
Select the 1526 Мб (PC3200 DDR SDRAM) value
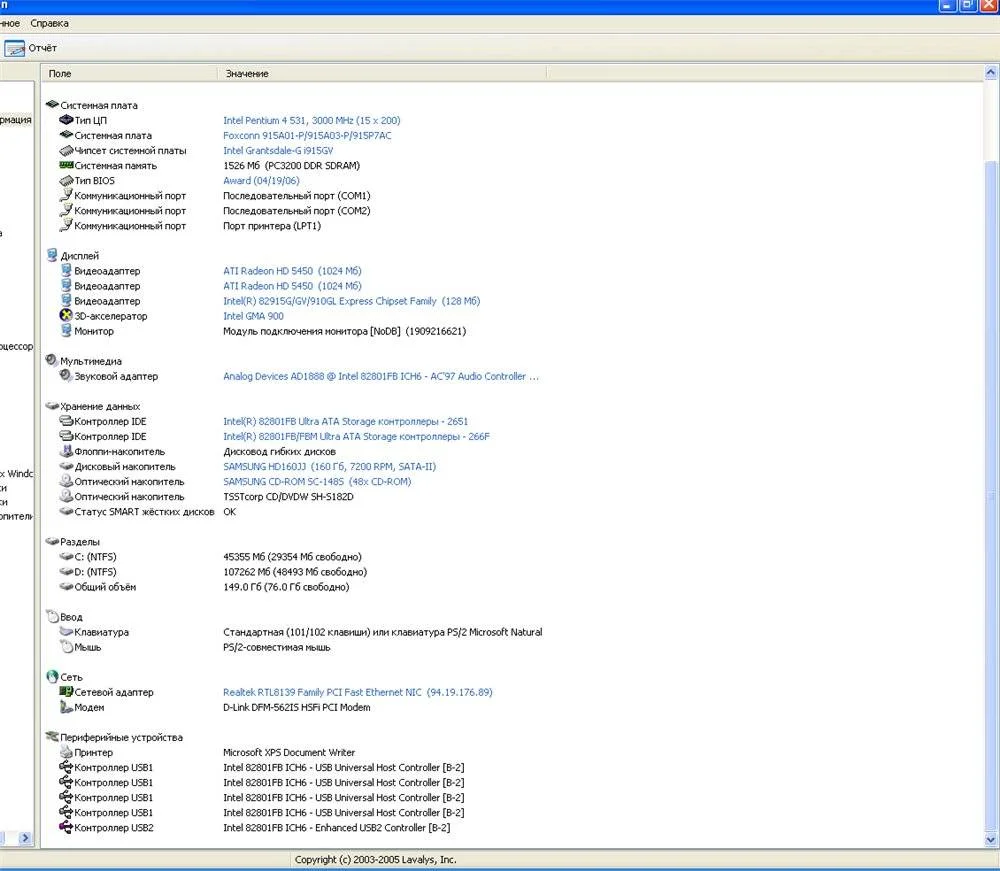tap(291, 165)
